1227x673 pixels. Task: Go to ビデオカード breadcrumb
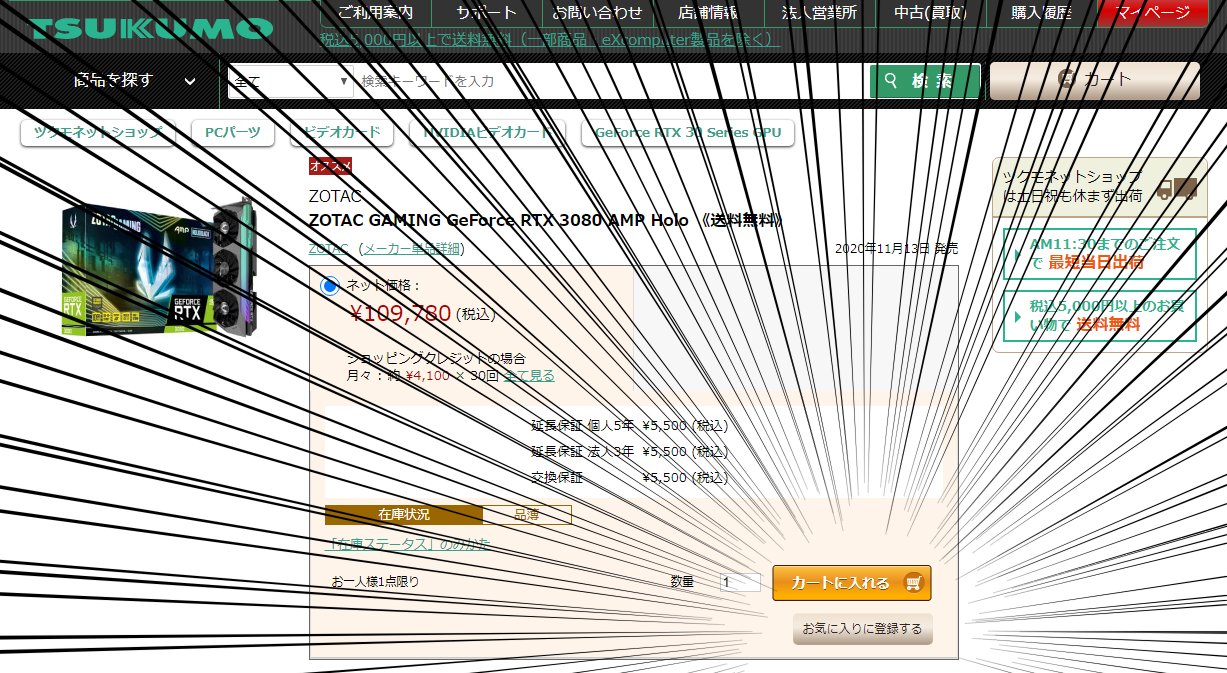tap(342, 132)
